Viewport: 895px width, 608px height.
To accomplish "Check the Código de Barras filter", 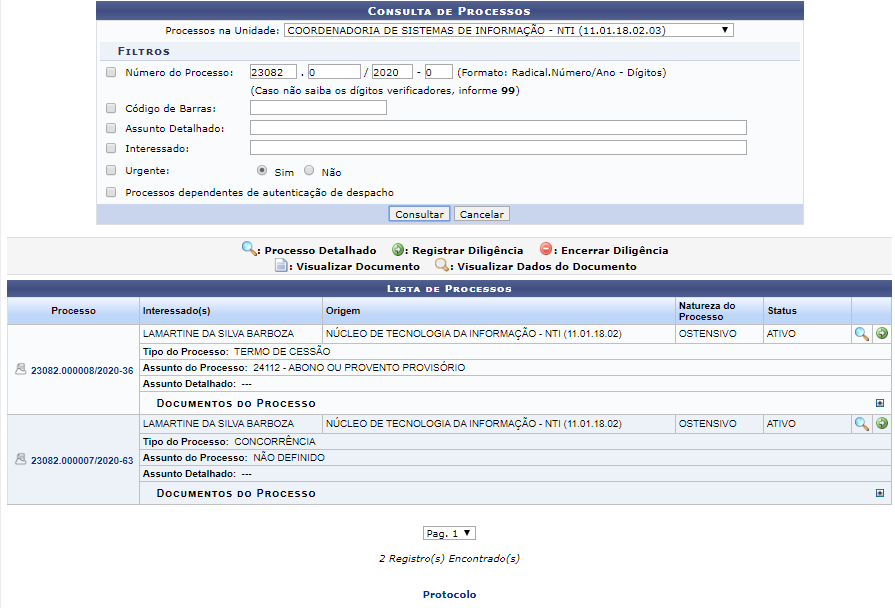I will (111, 108).
